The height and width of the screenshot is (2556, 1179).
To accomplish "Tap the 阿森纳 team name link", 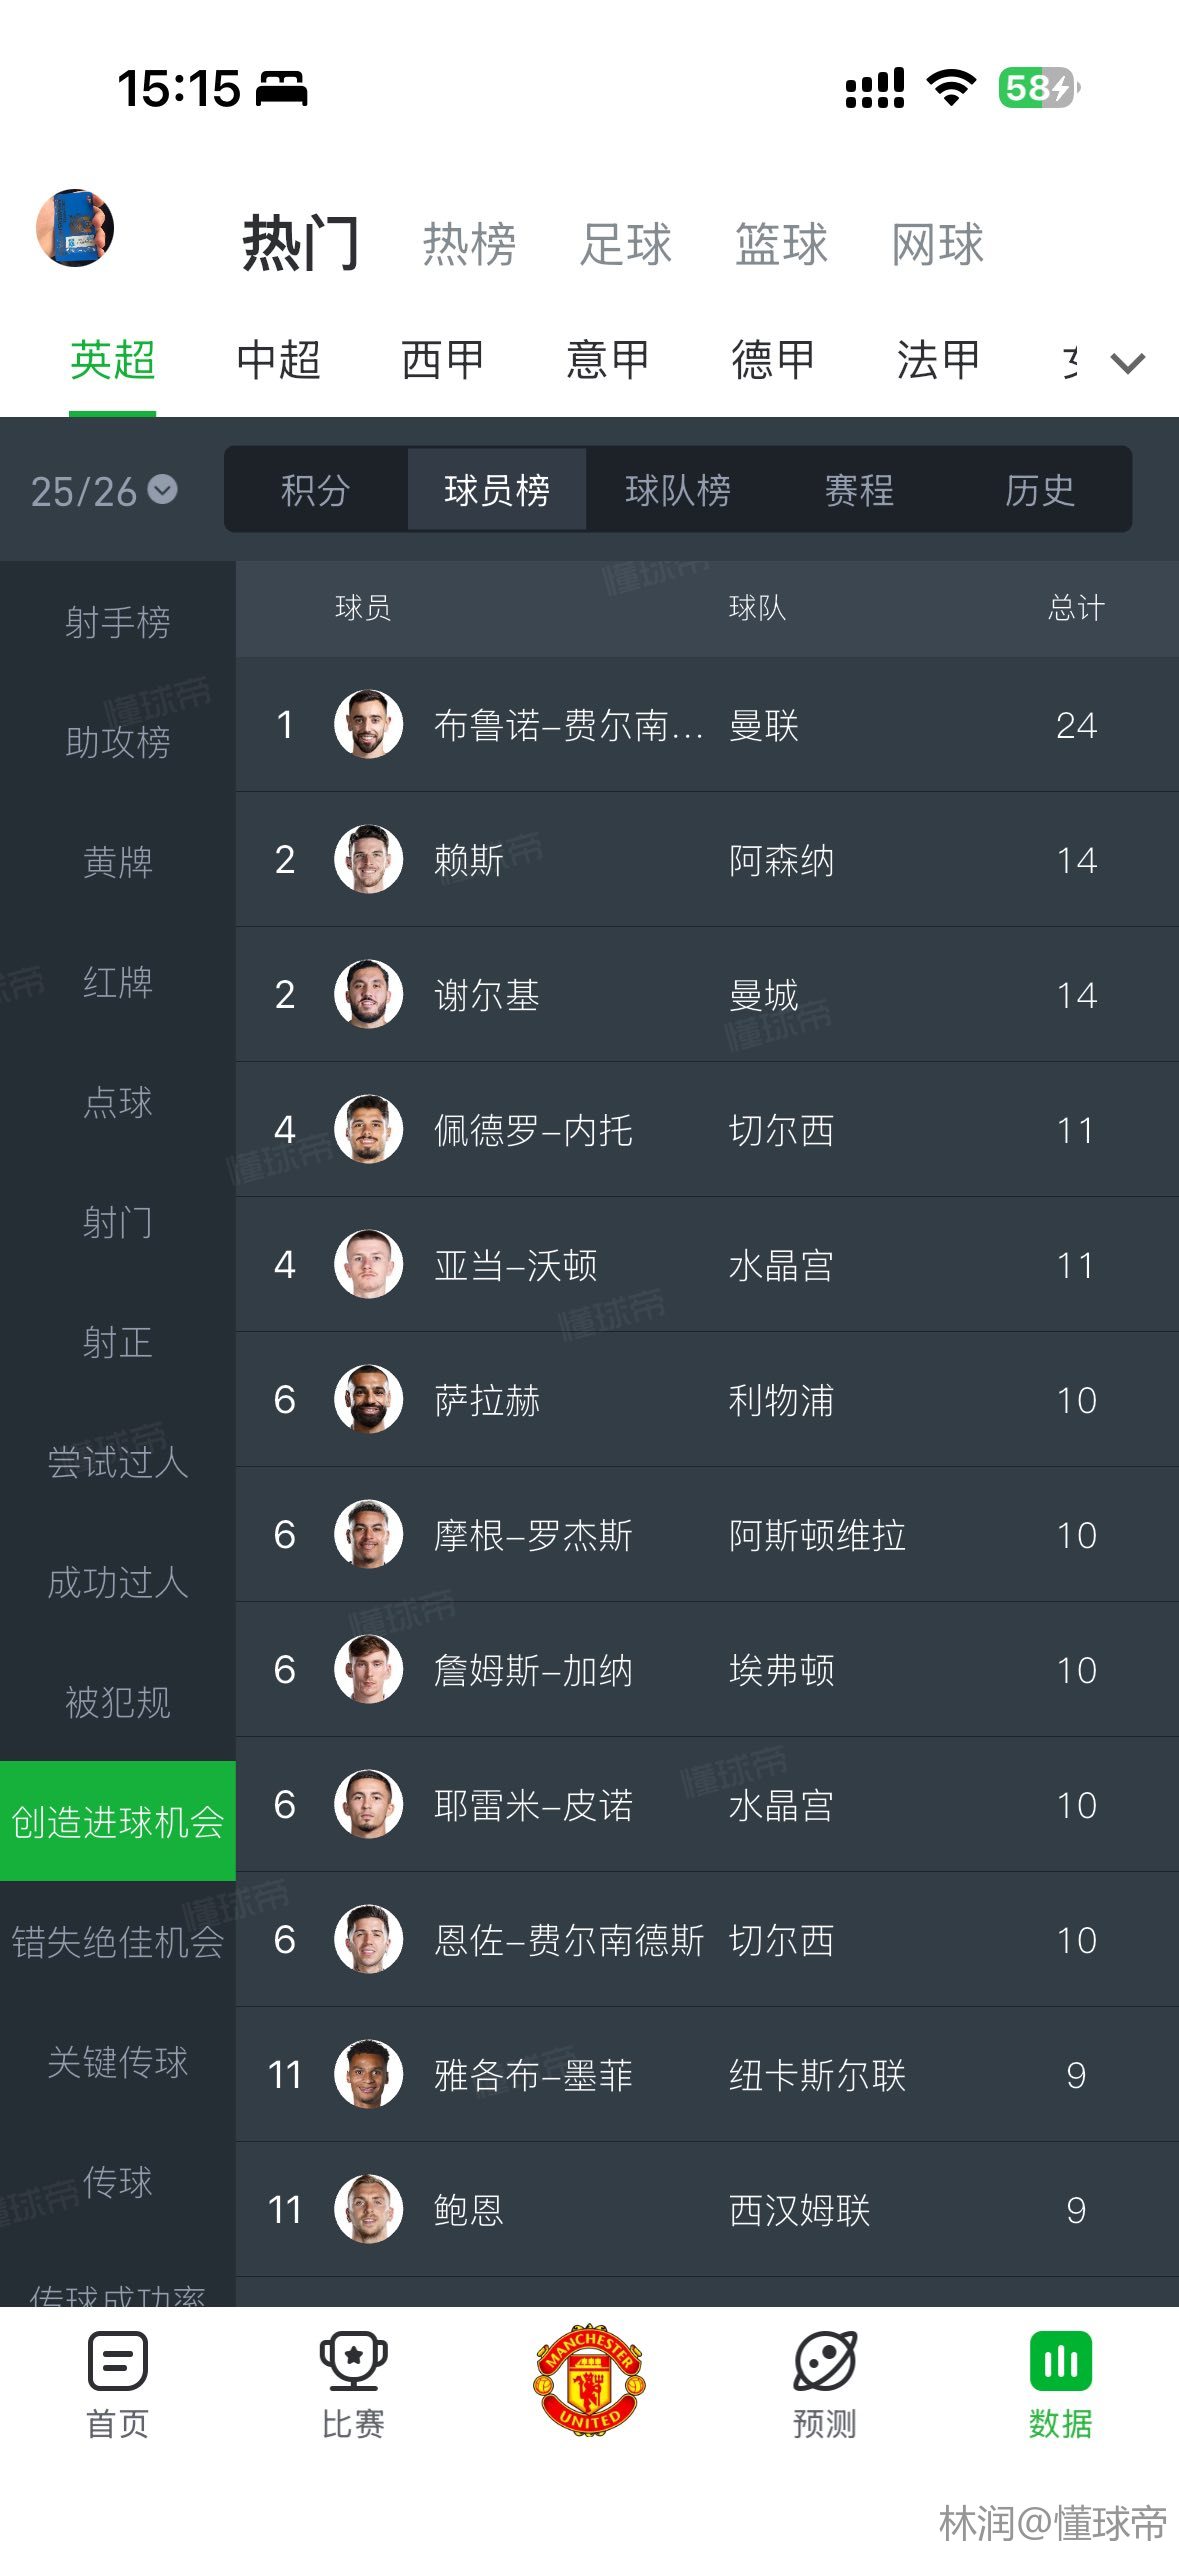I will [x=781, y=860].
